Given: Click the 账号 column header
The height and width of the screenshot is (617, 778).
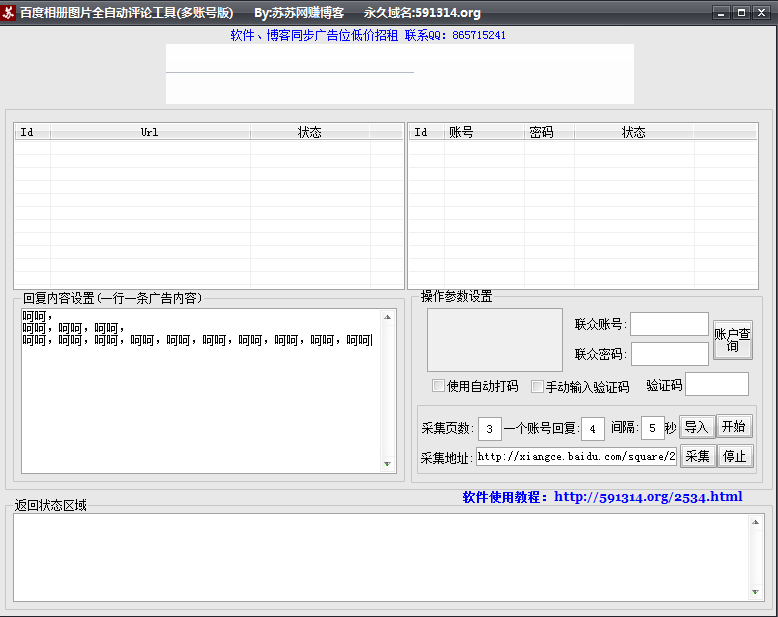Looking at the screenshot, I should click(x=484, y=132).
